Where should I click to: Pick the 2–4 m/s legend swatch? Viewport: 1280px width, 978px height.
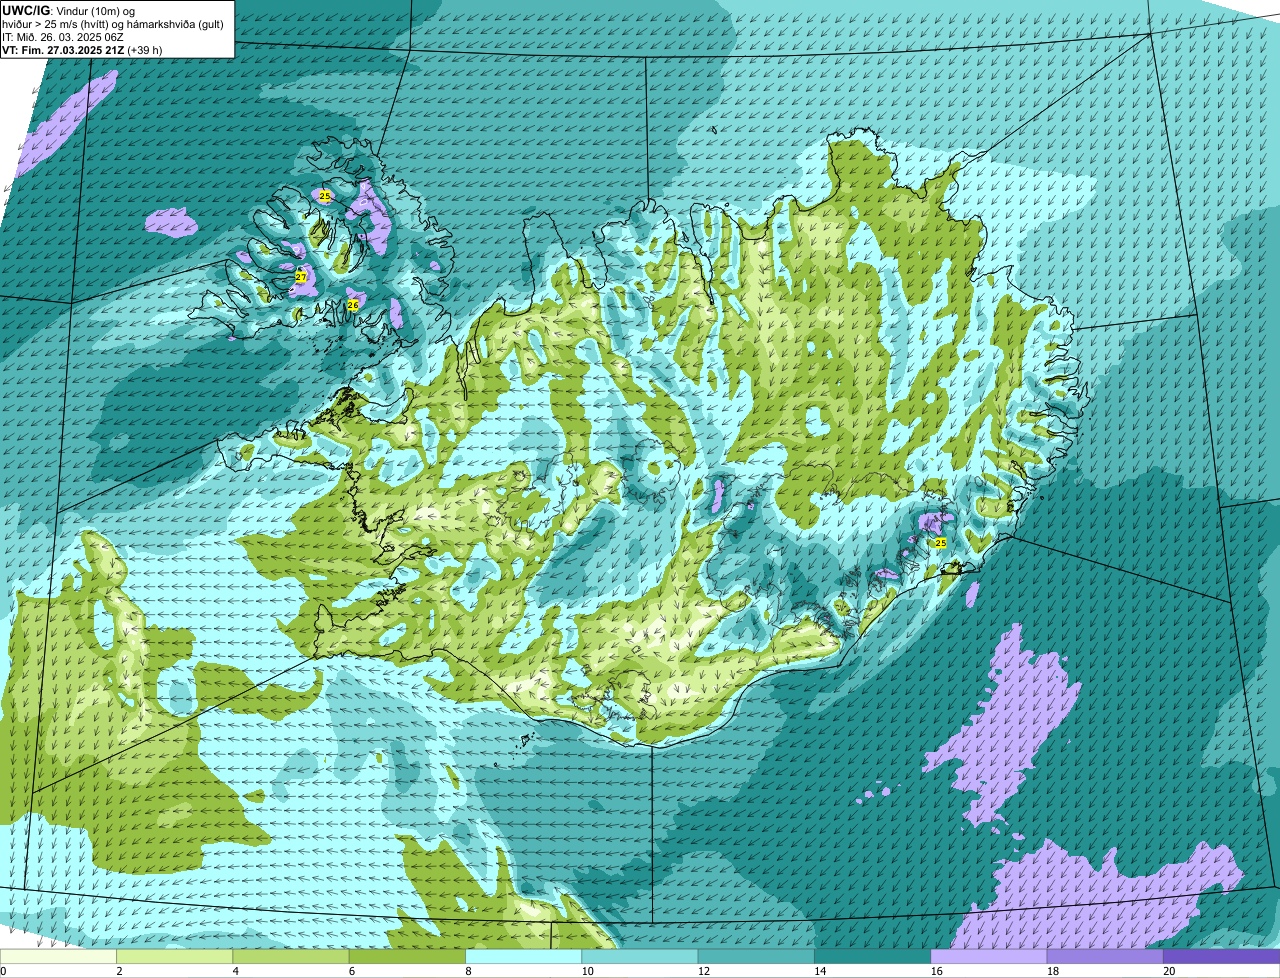click(x=175, y=956)
